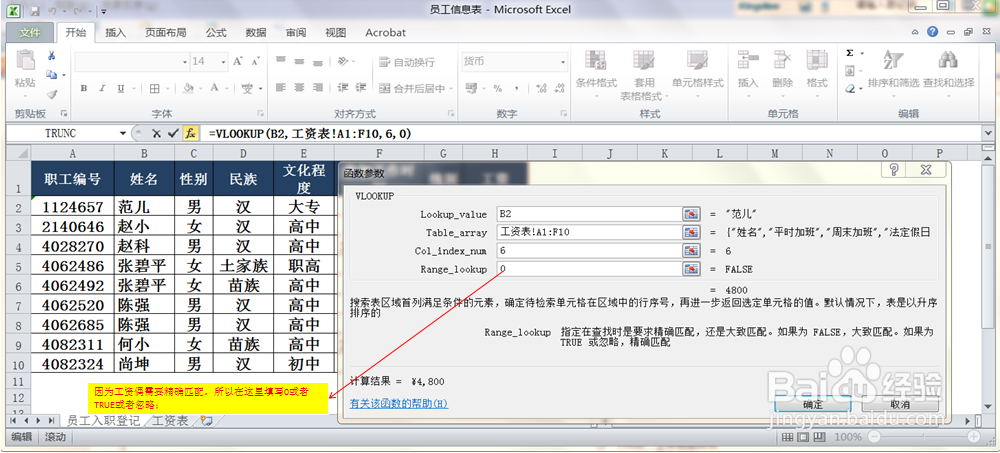Collapse dialog via Lookup_value range selector

(690, 214)
